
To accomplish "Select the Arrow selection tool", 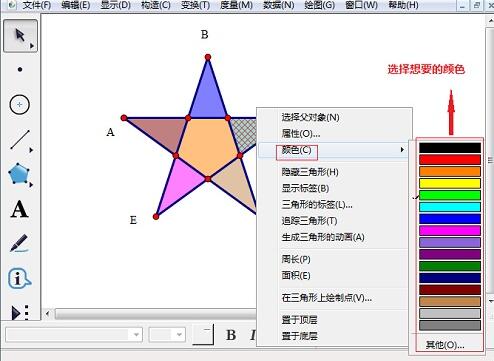I will coord(20,35).
